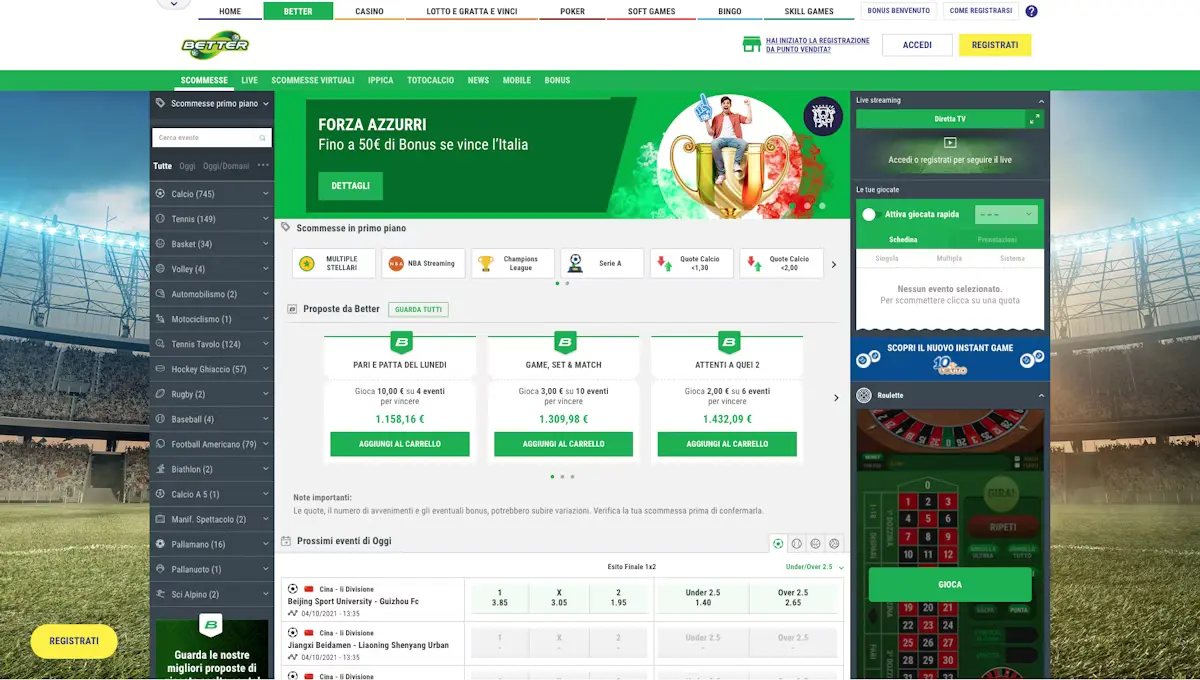Click the Better logo
The width and height of the screenshot is (1200, 680).
coord(215,45)
